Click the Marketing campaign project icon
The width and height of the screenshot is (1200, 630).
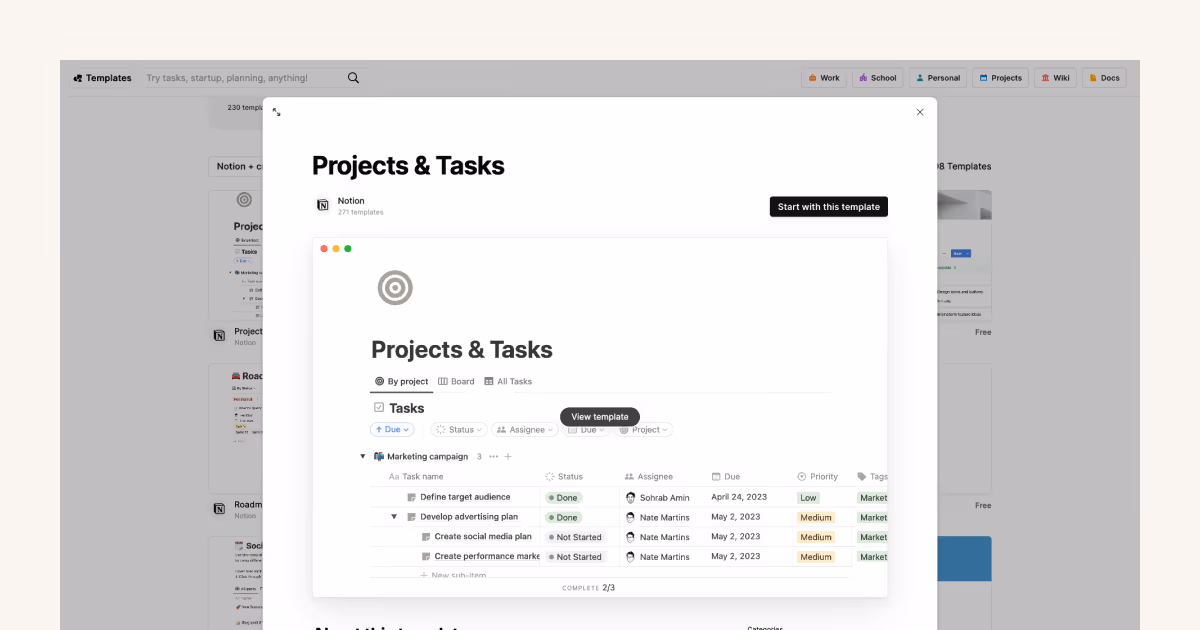click(x=381, y=456)
